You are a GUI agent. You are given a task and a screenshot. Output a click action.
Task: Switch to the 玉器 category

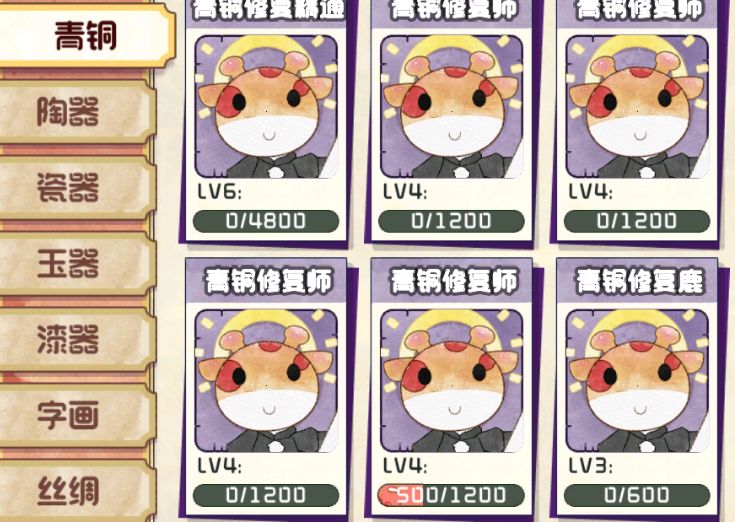pos(75,263)
